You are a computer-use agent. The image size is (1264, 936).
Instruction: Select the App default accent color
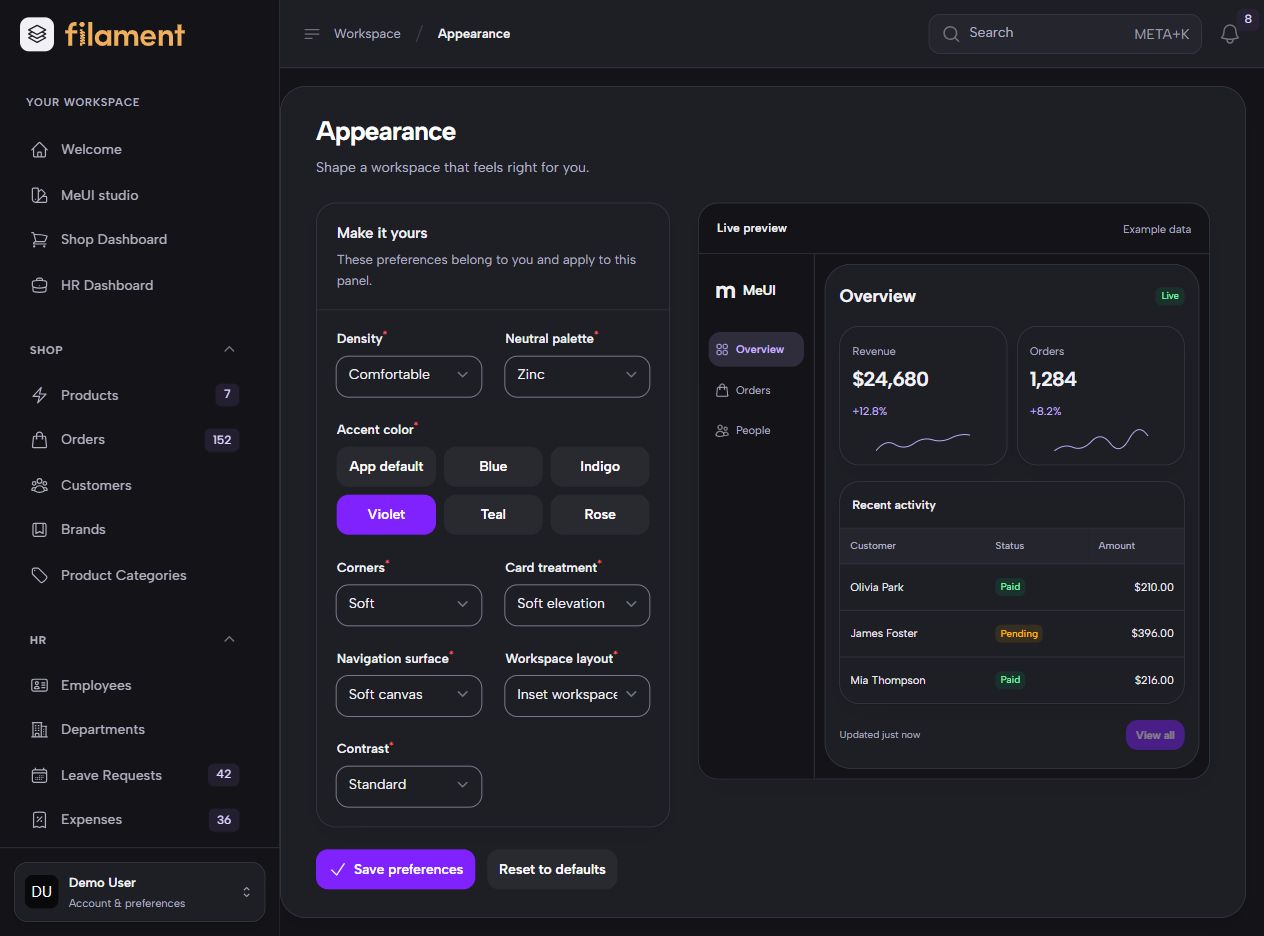[x=386, y=466]
